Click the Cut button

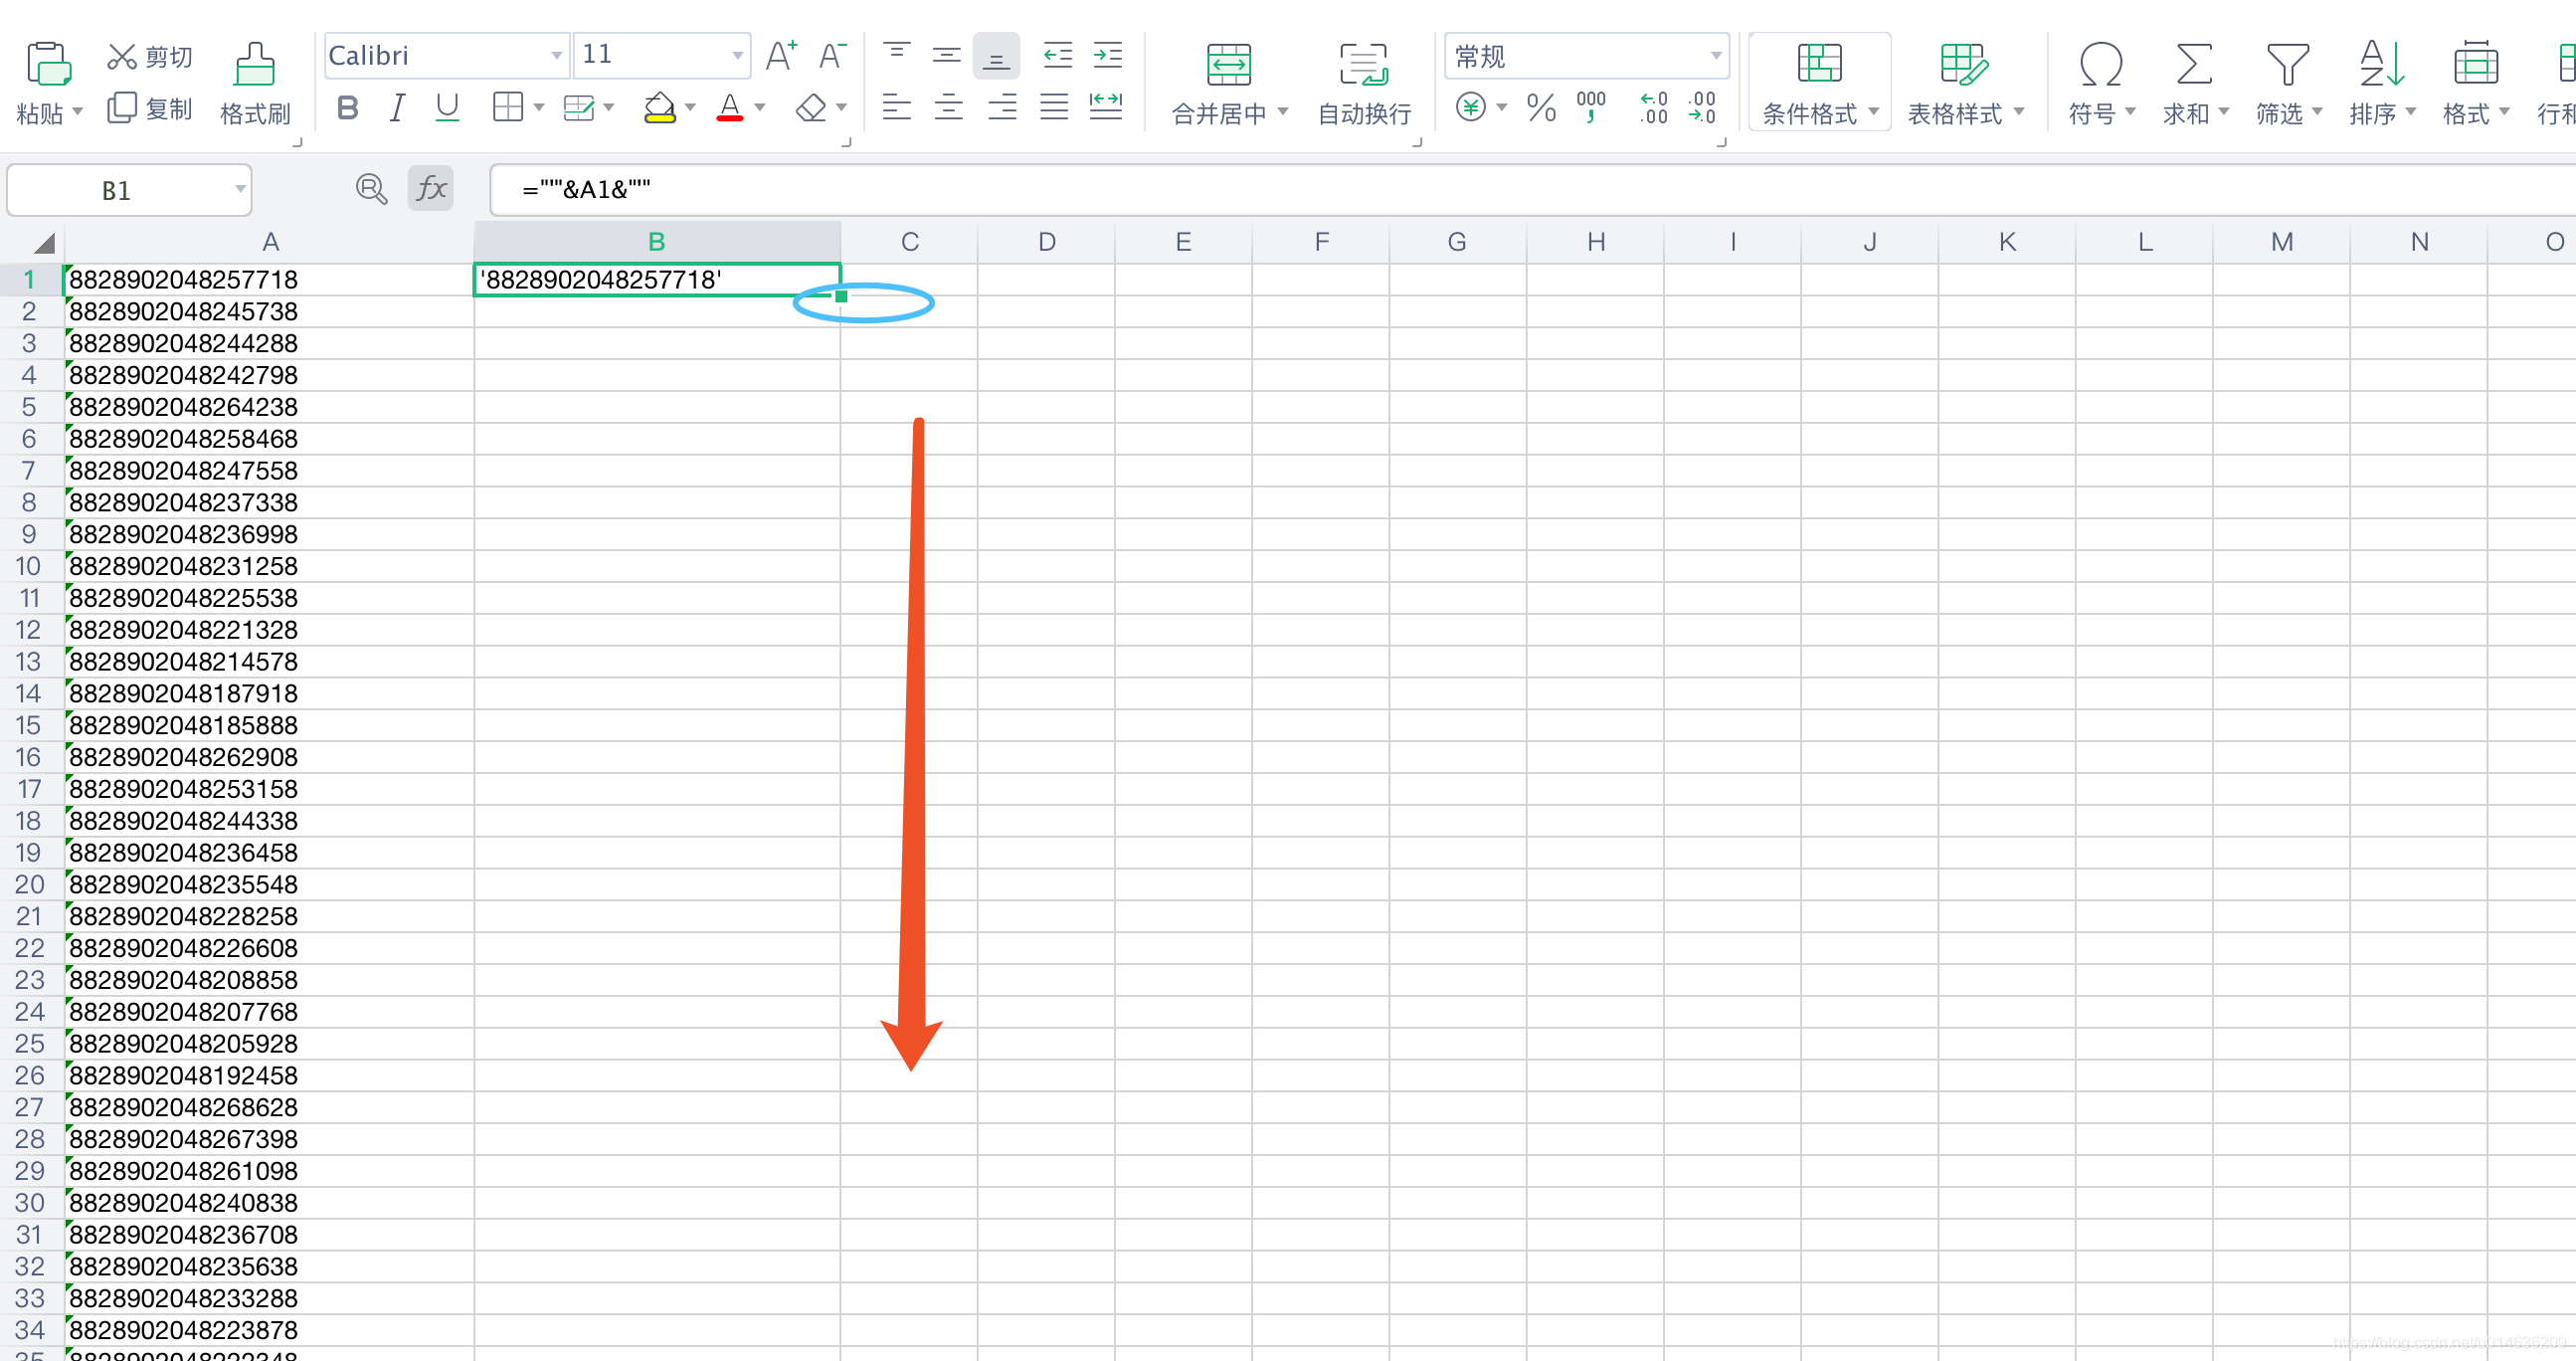click(x=150, y=57)
